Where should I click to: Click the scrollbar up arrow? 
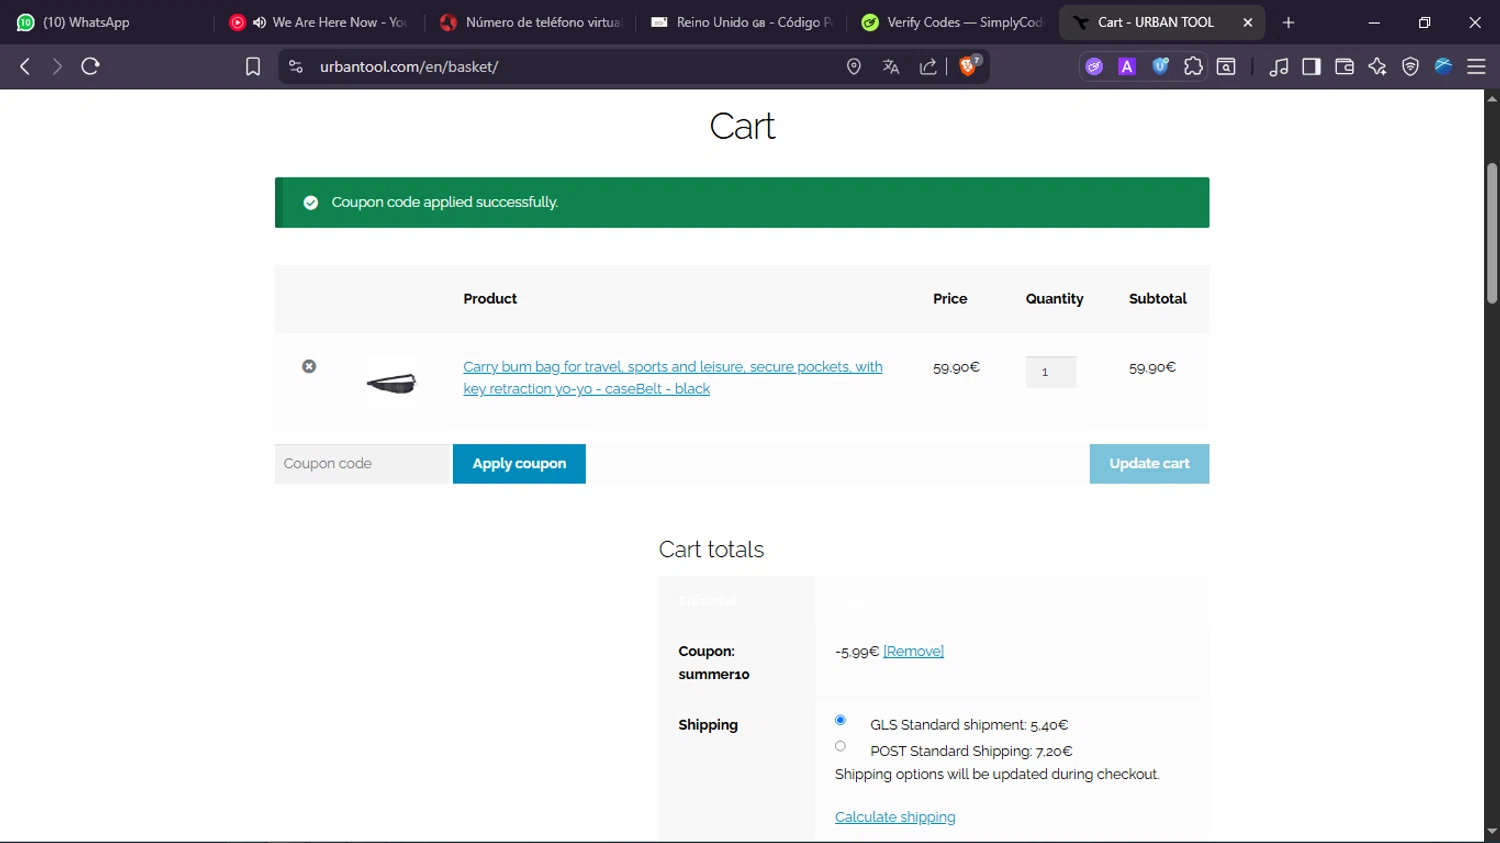tap(1492, 98)
